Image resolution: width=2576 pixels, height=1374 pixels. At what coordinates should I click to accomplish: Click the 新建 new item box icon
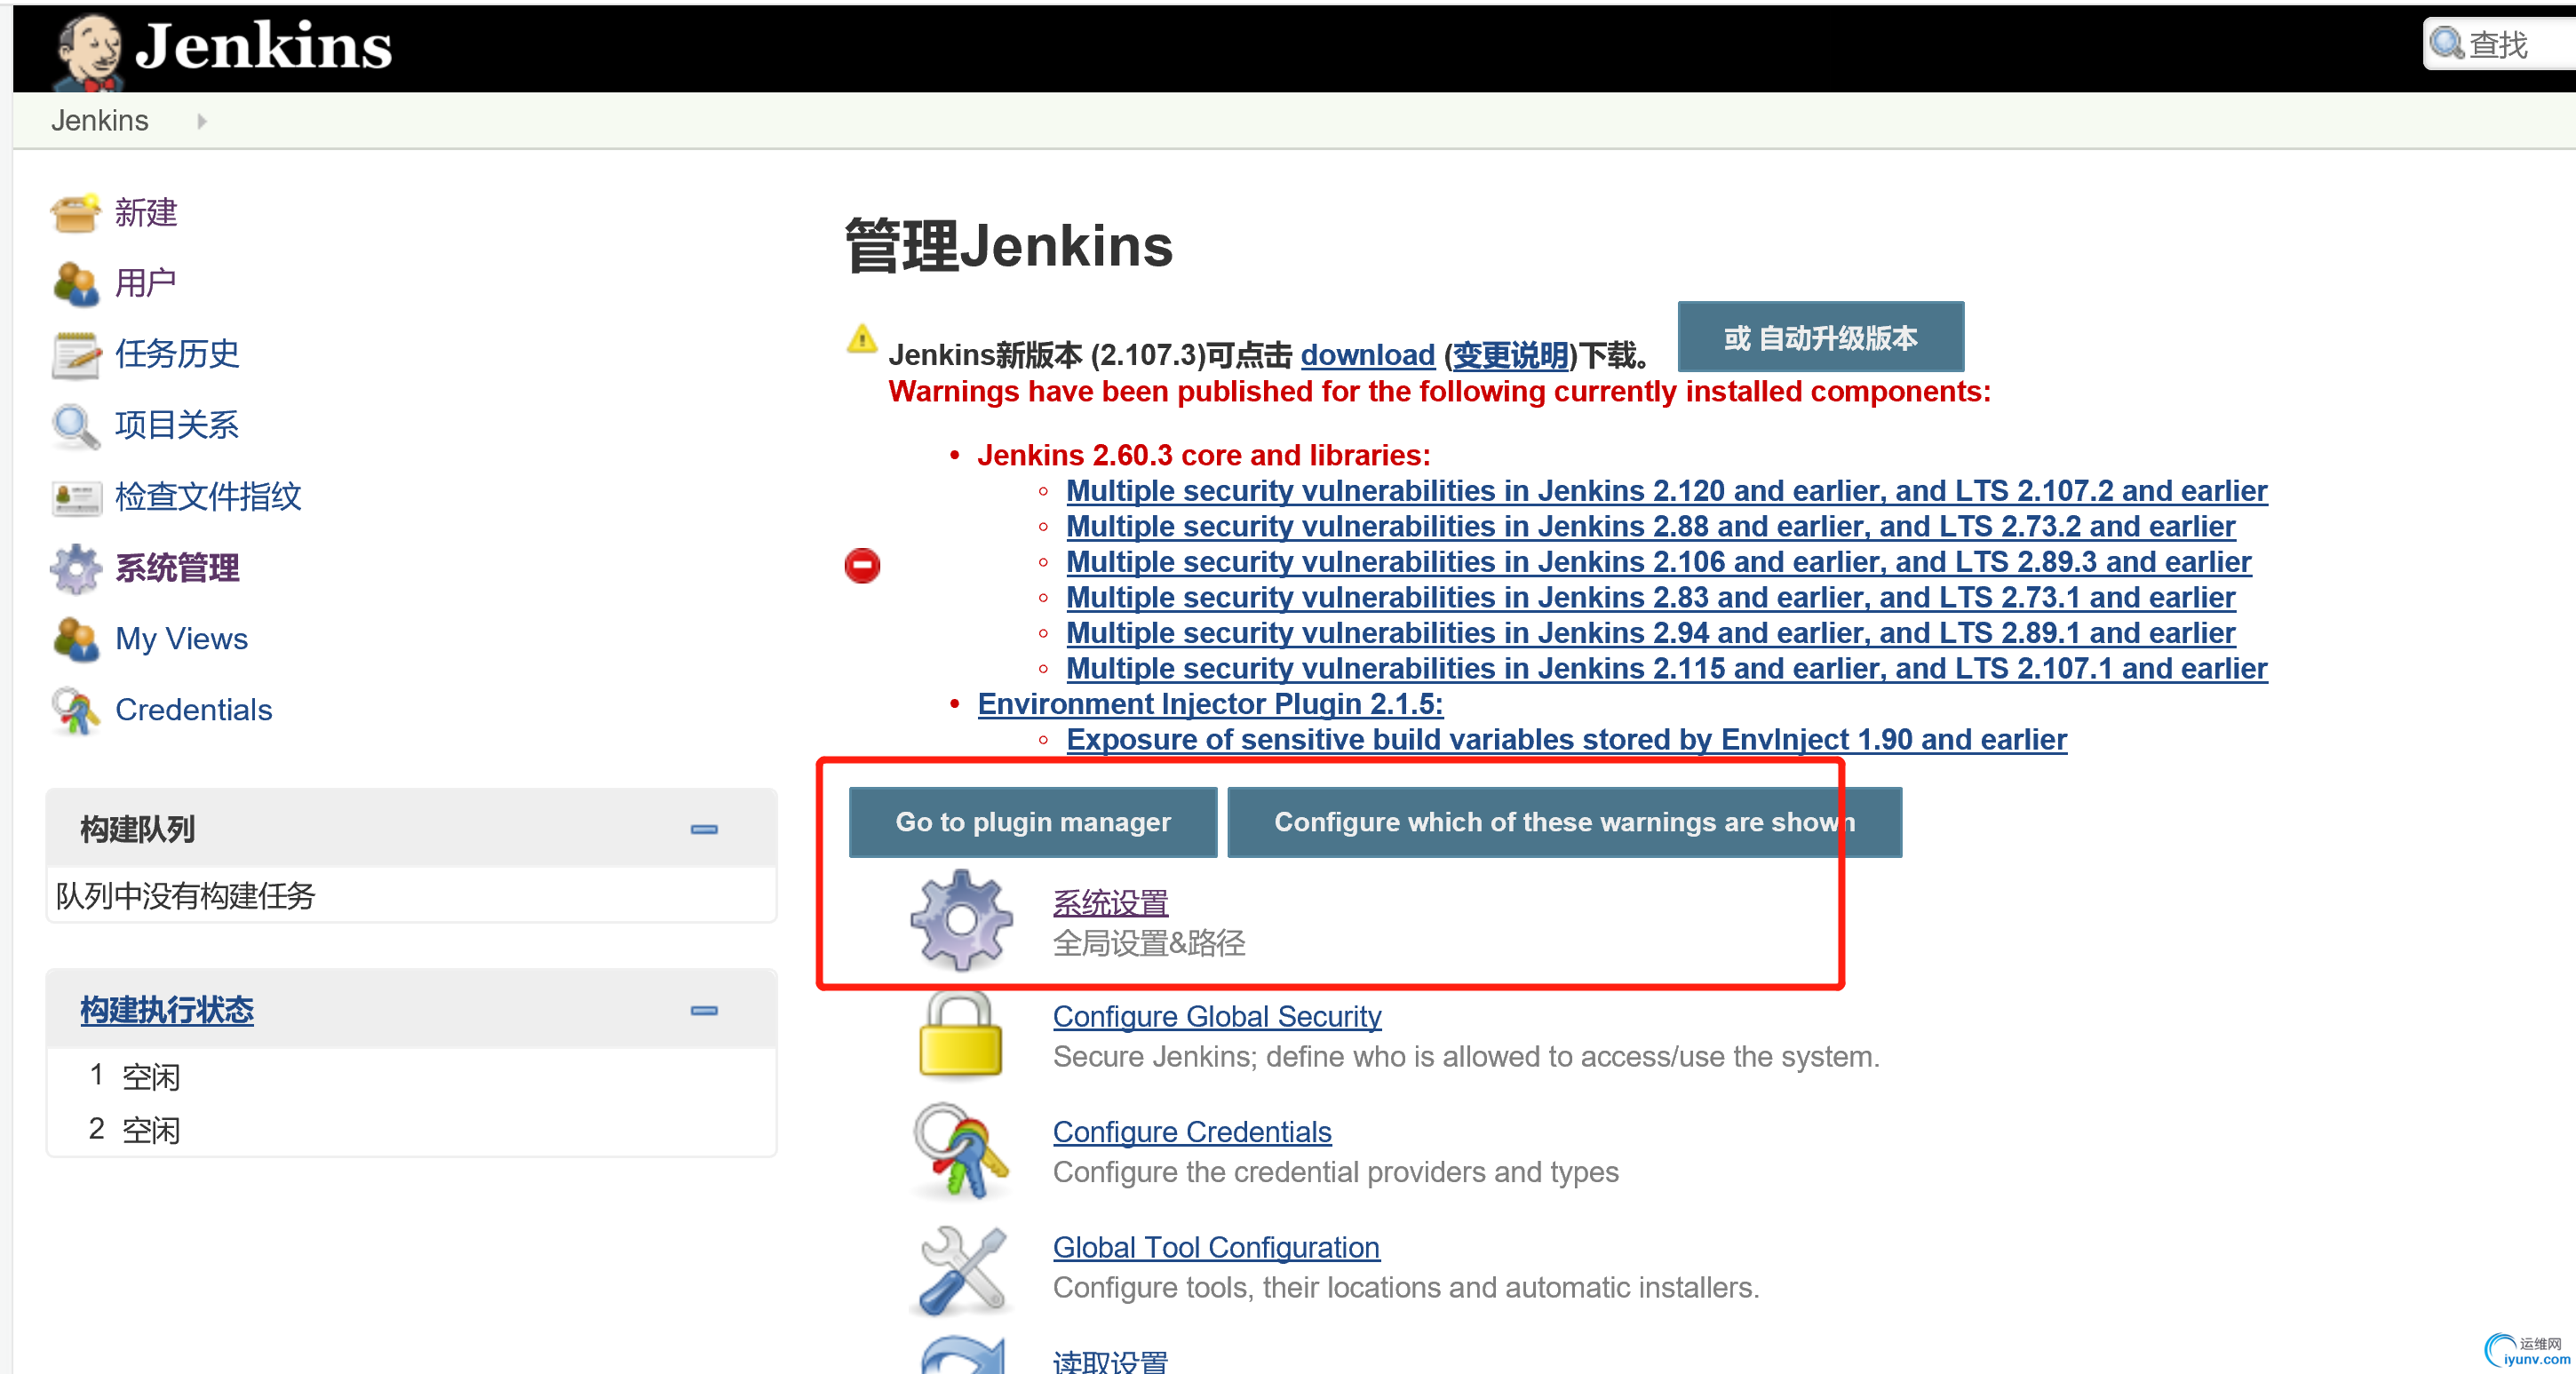pos(75,213)
